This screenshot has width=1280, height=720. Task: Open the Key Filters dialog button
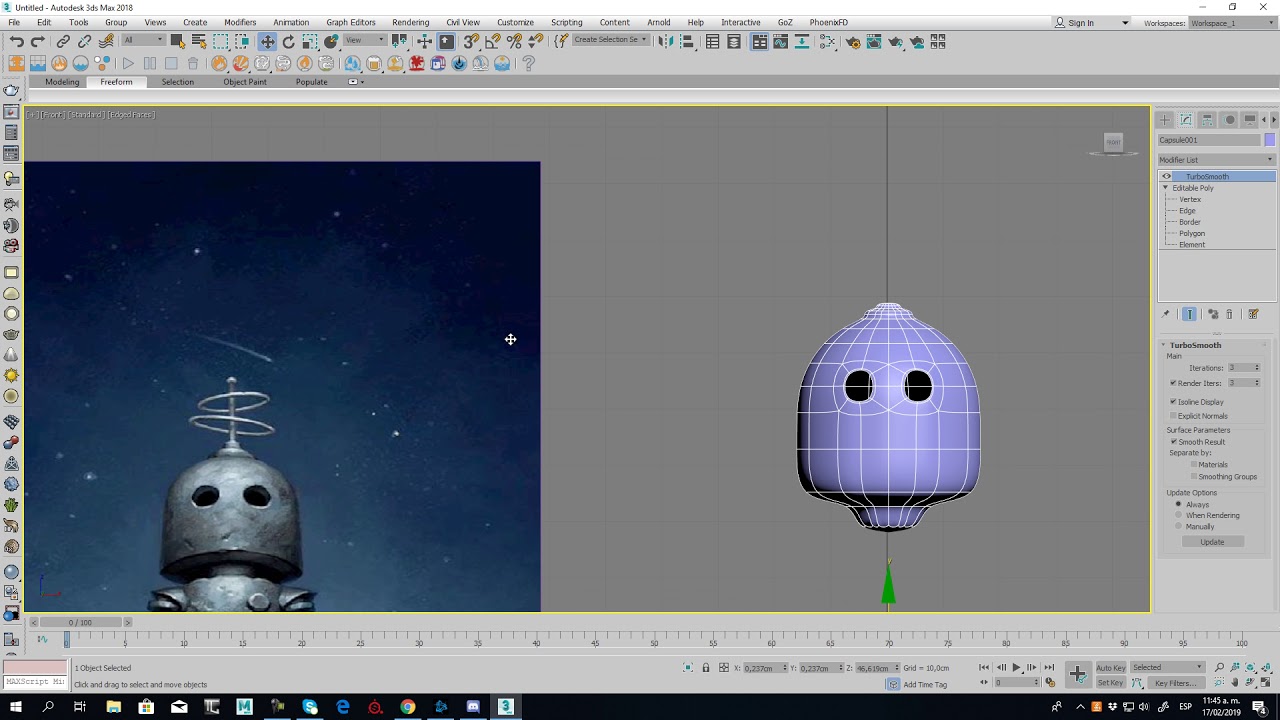pyautogui.click(x=1175, y=683)
